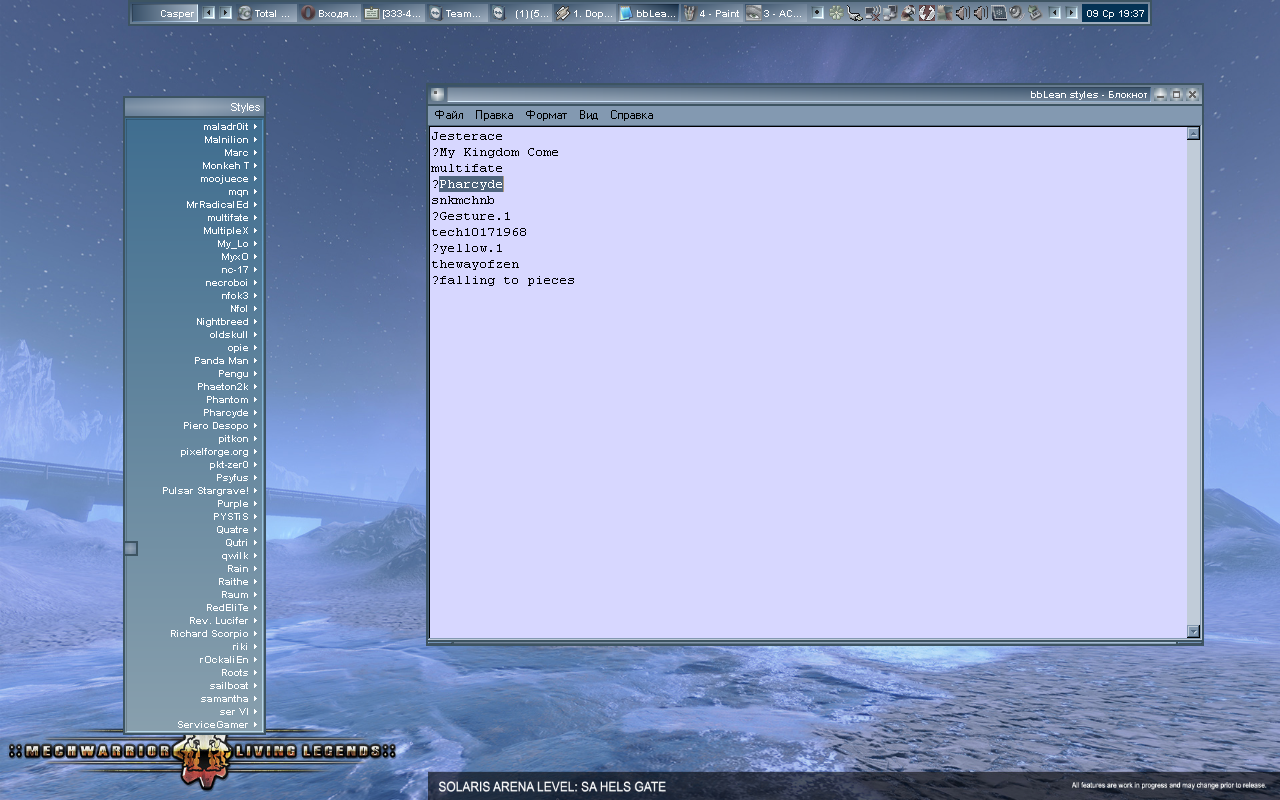Expand the samantha styles submenu
The image size is (1280, 800).
[x=194, y=699]
